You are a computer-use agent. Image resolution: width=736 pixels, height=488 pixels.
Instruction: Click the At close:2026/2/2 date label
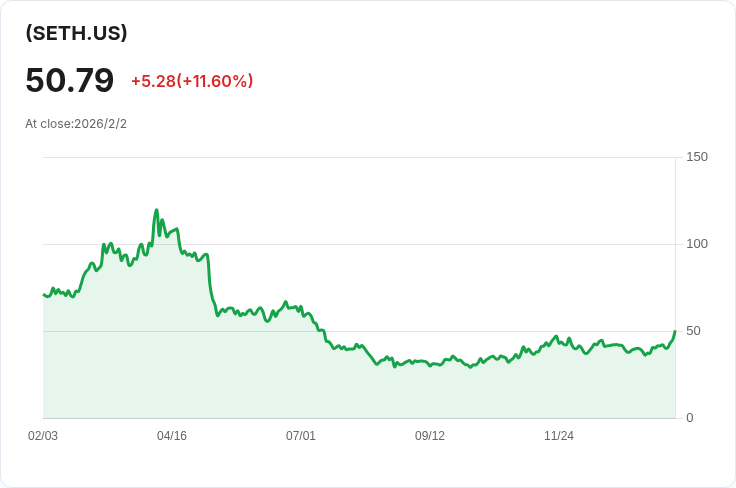pos(76,124)
